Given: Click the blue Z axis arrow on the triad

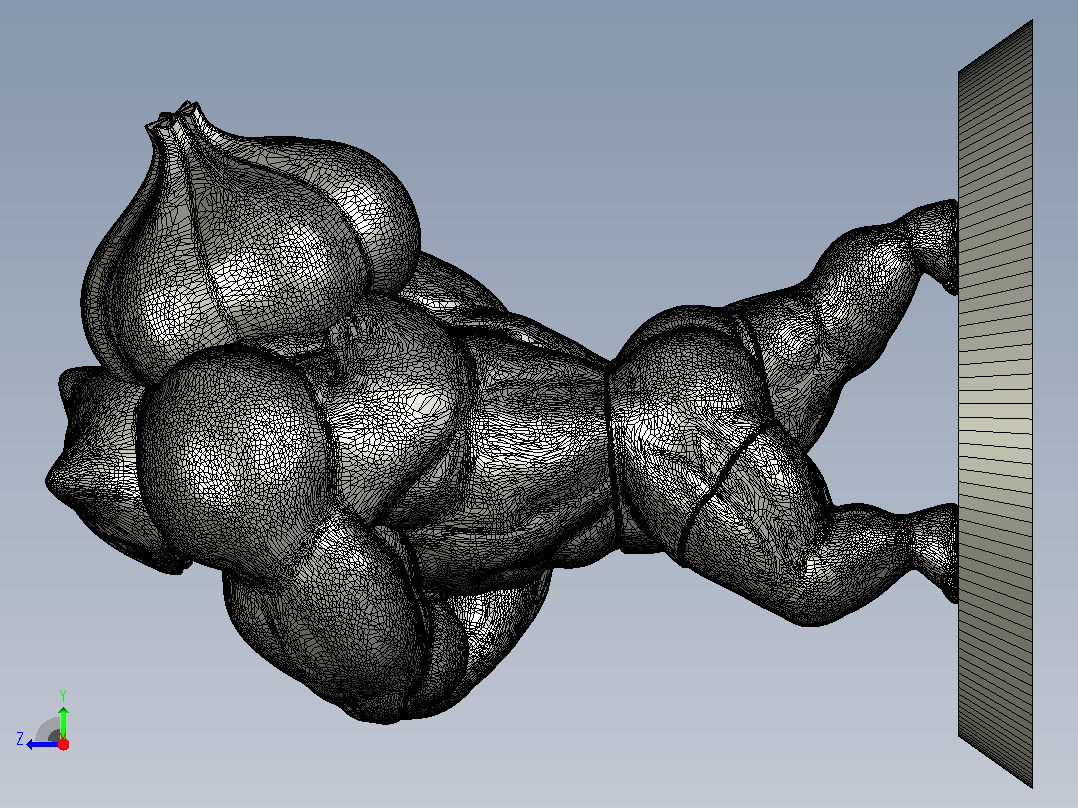Looking at the screenshot, I should [41, 745].
